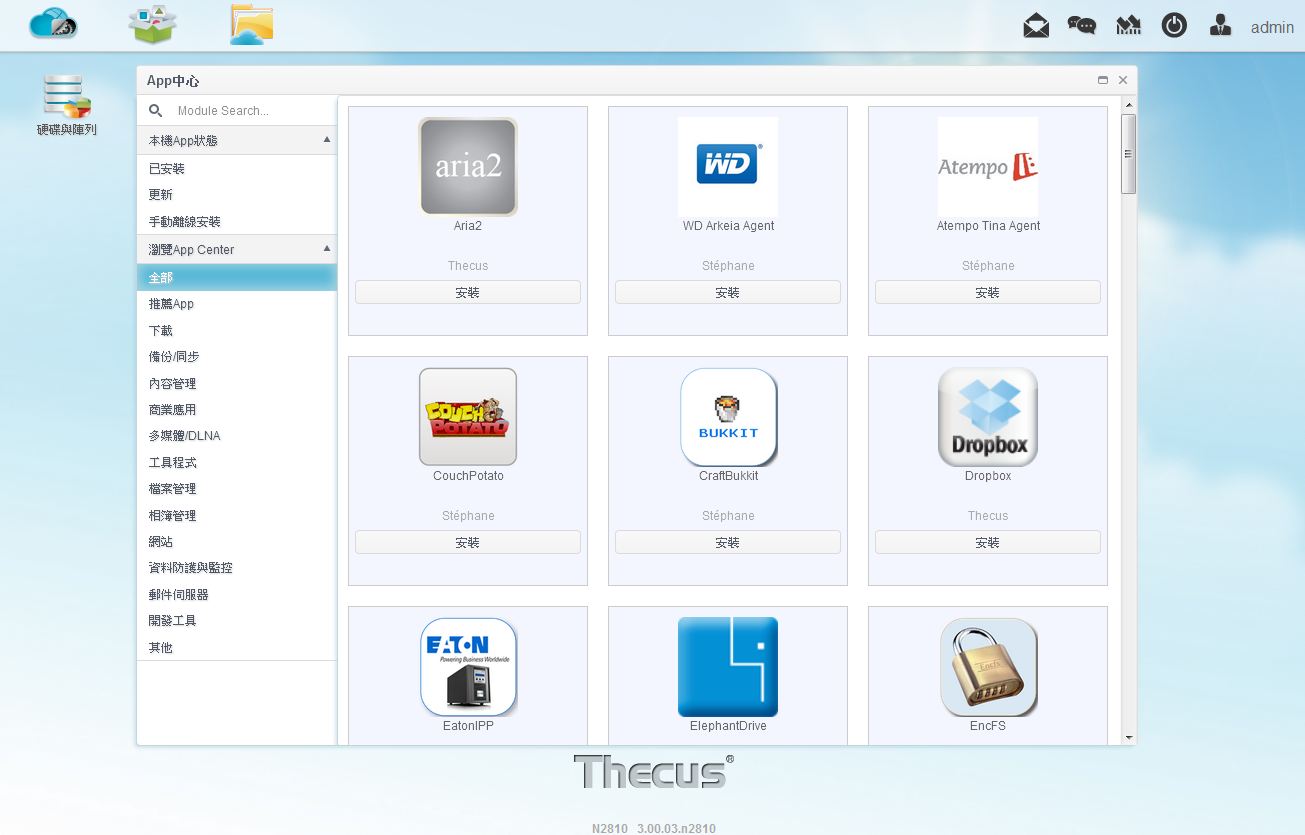Open the cloud dashboard icon in top bar

(x=54, y=24)
